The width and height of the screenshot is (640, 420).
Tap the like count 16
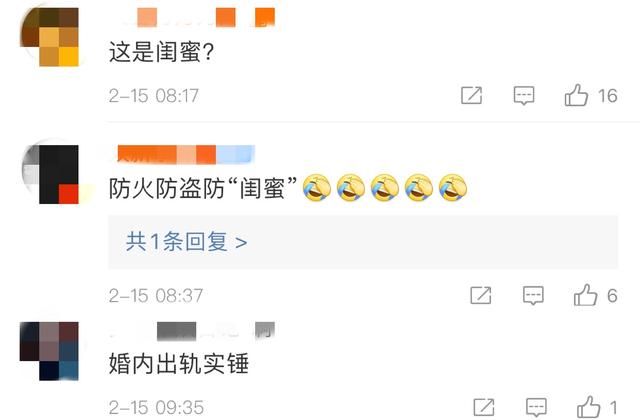[x=607, y=96]
